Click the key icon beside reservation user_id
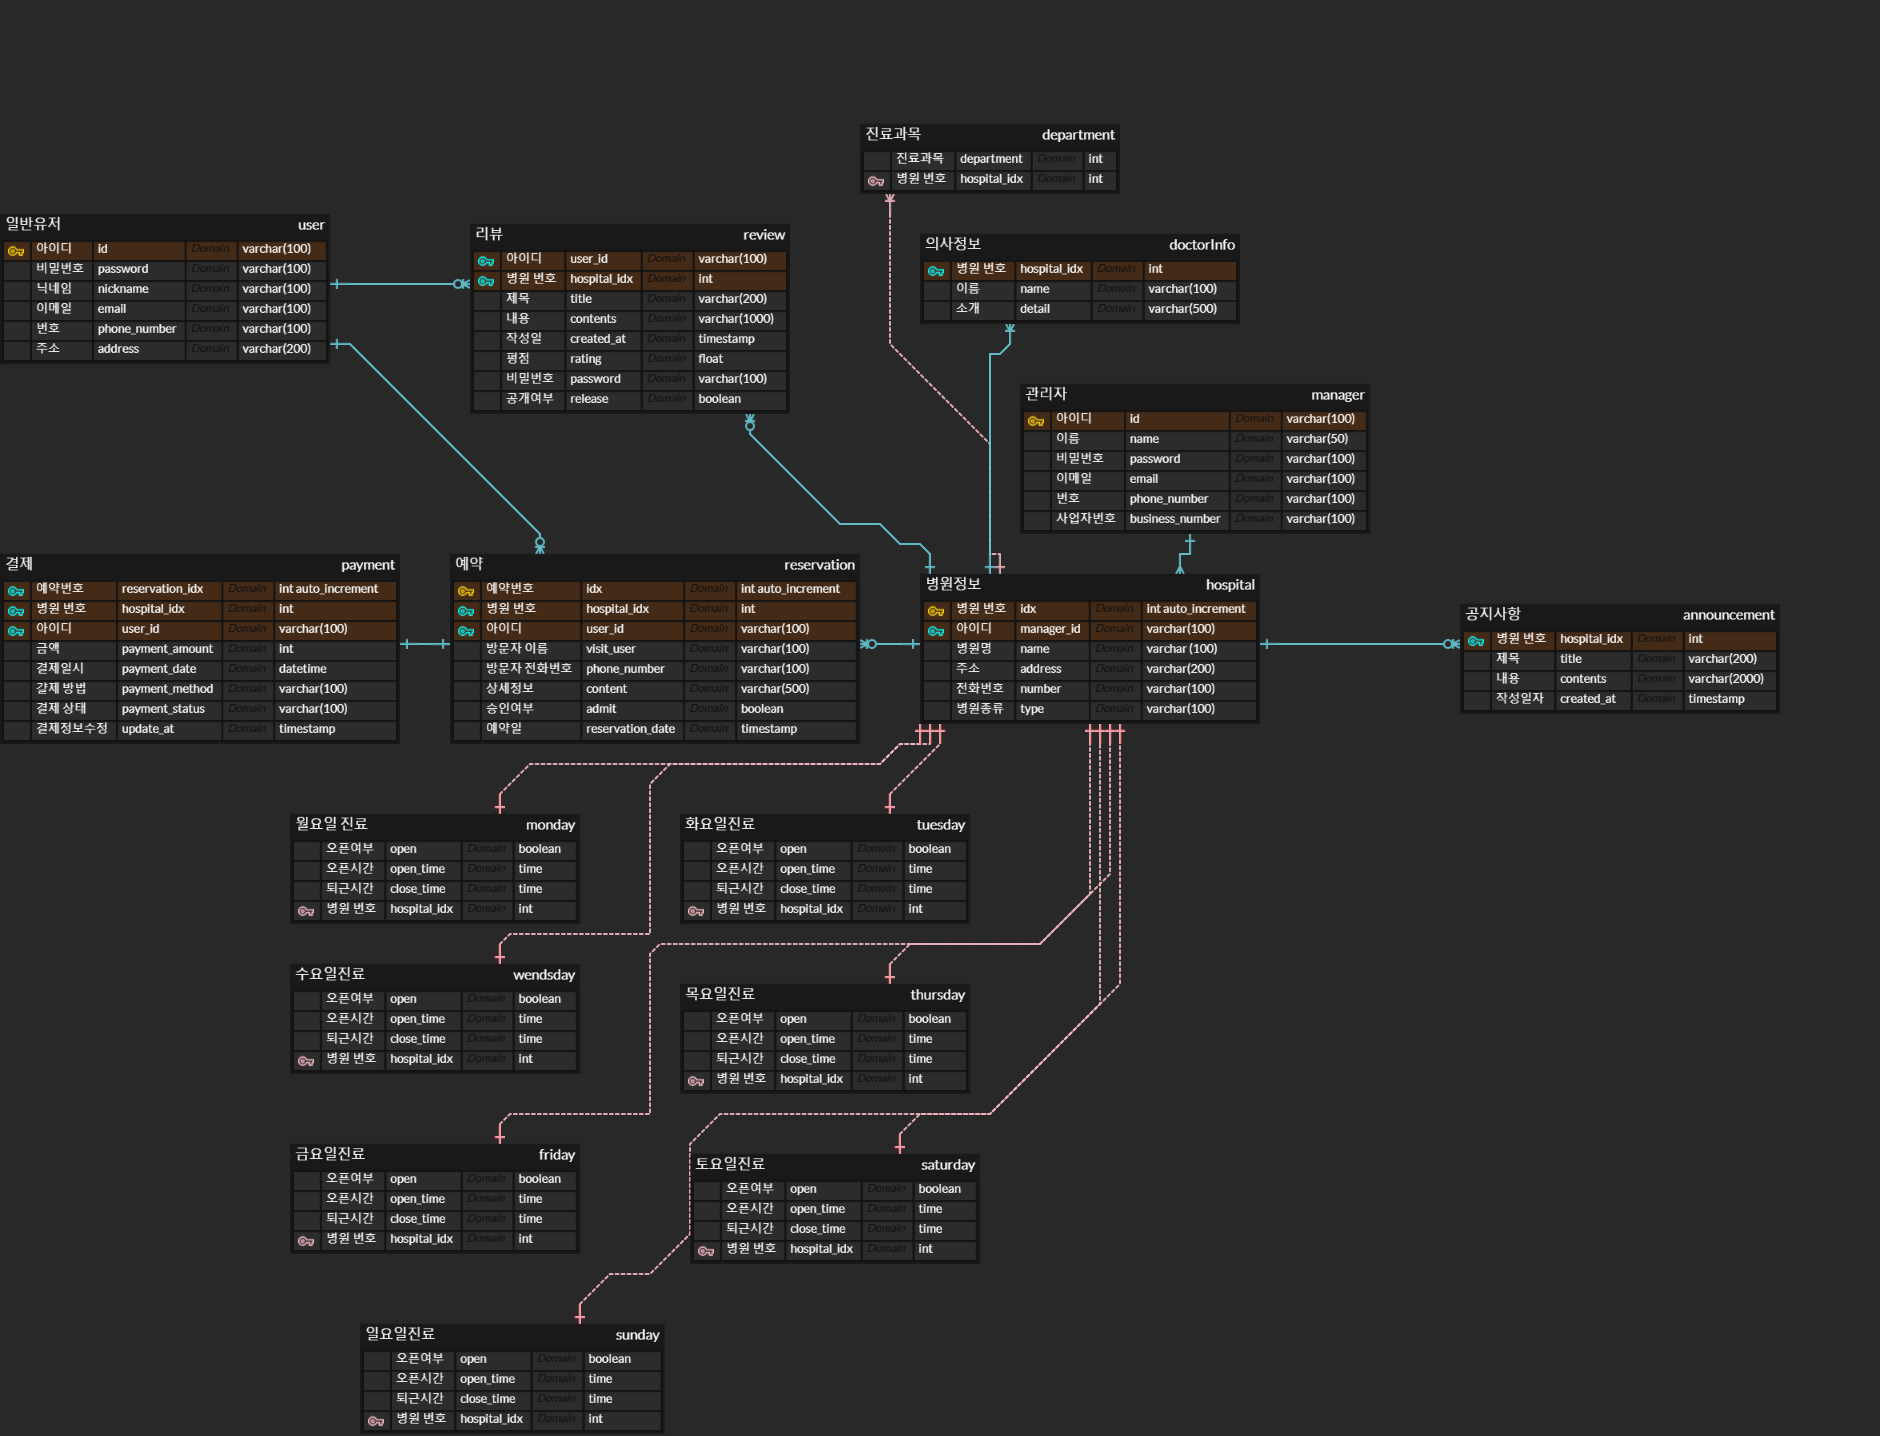Image resolution: width=1880 pixels, height=1436 pixels. click(x=466, y=630)
